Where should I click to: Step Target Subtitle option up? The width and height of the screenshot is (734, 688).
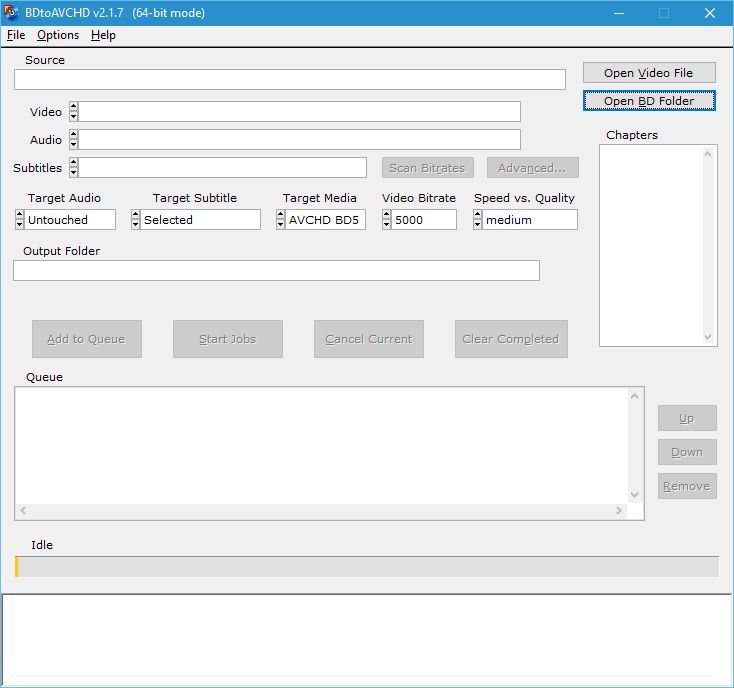135,214
